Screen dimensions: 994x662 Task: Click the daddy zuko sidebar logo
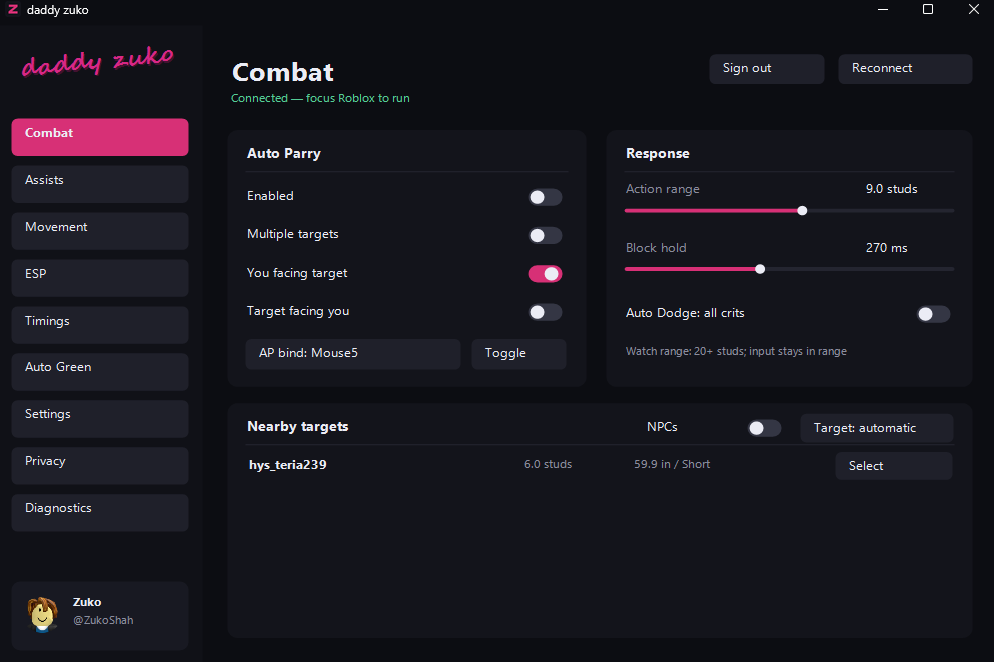[x=97, y=62]
